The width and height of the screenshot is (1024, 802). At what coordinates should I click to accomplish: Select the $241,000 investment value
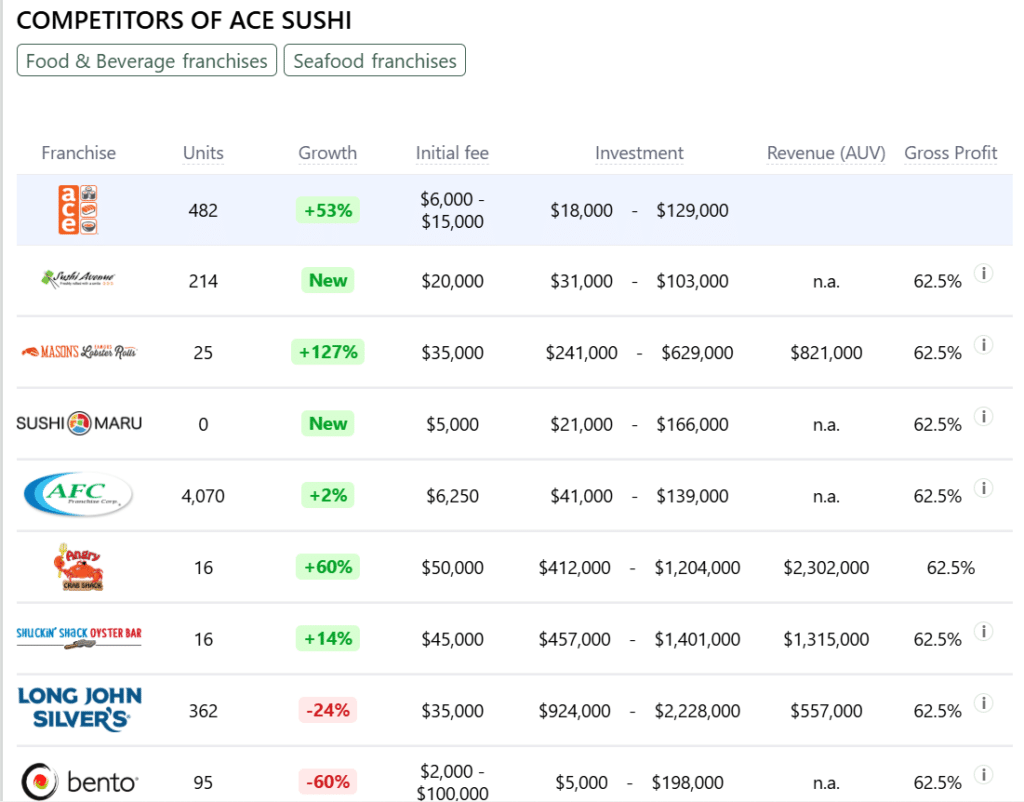point(581,353)
